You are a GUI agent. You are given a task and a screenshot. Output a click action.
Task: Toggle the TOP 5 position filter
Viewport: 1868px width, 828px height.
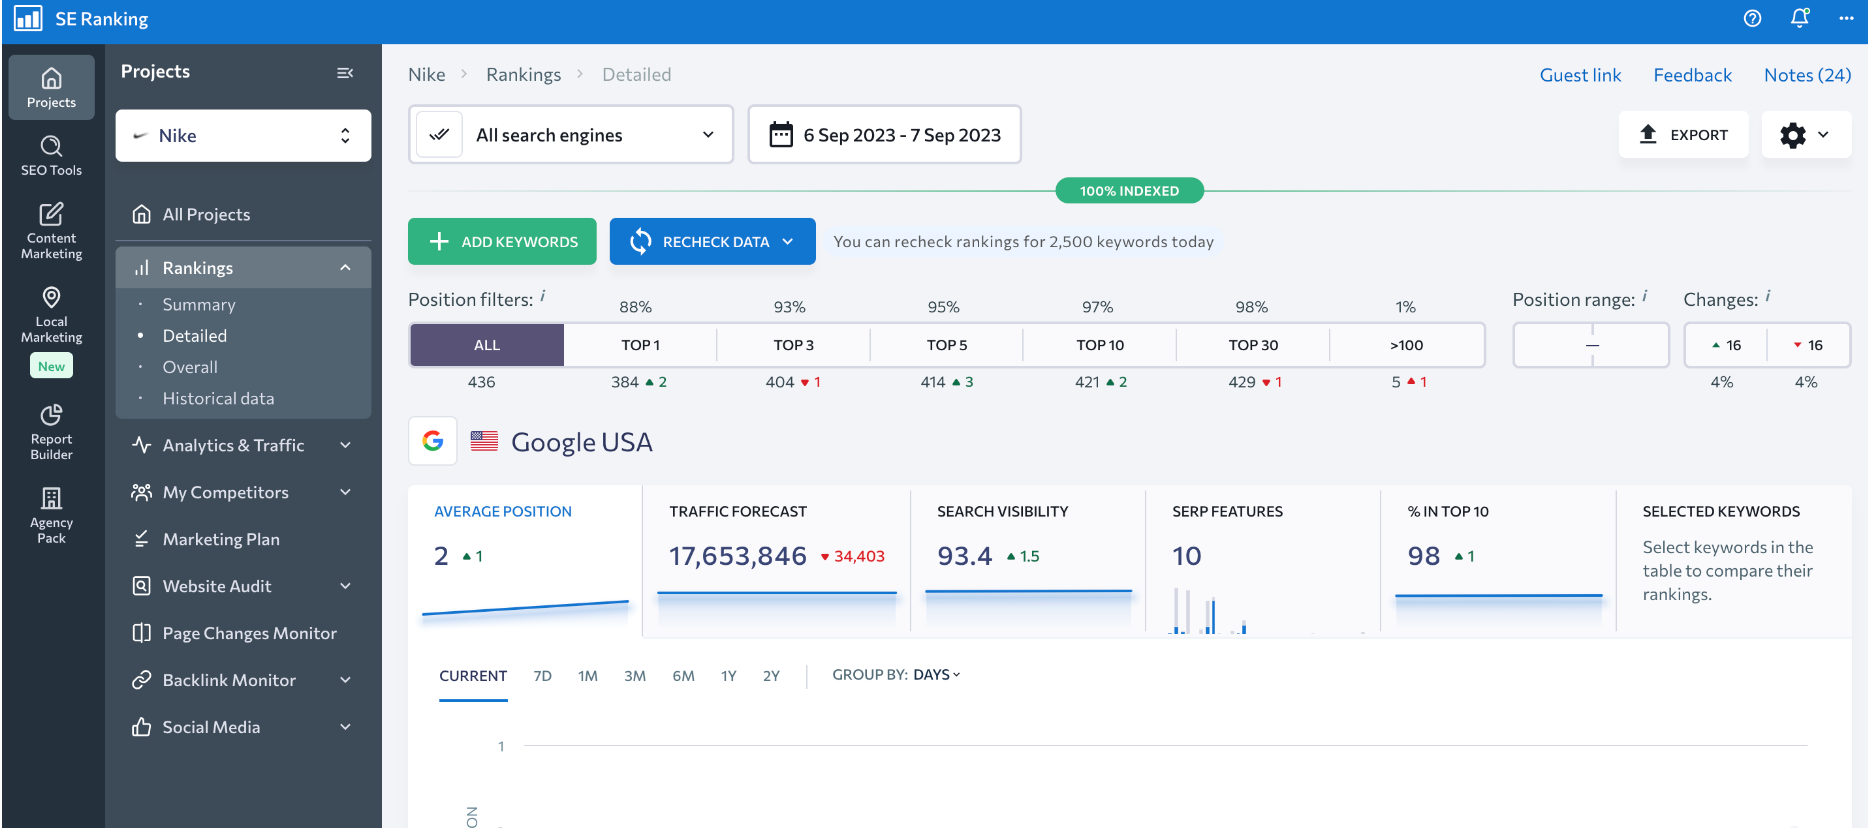[x=947, y=345]
